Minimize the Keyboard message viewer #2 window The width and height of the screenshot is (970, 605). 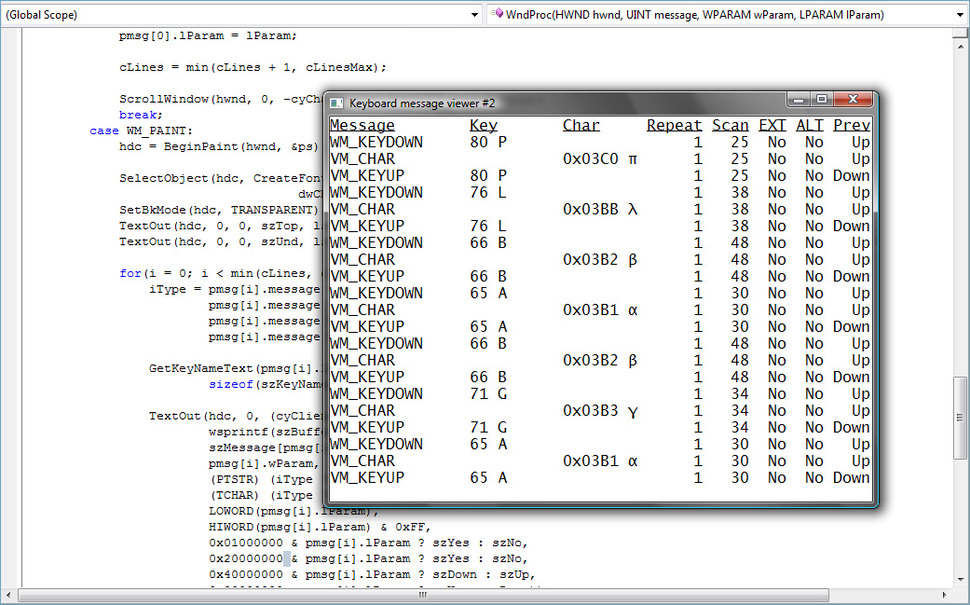pos(799,99)
